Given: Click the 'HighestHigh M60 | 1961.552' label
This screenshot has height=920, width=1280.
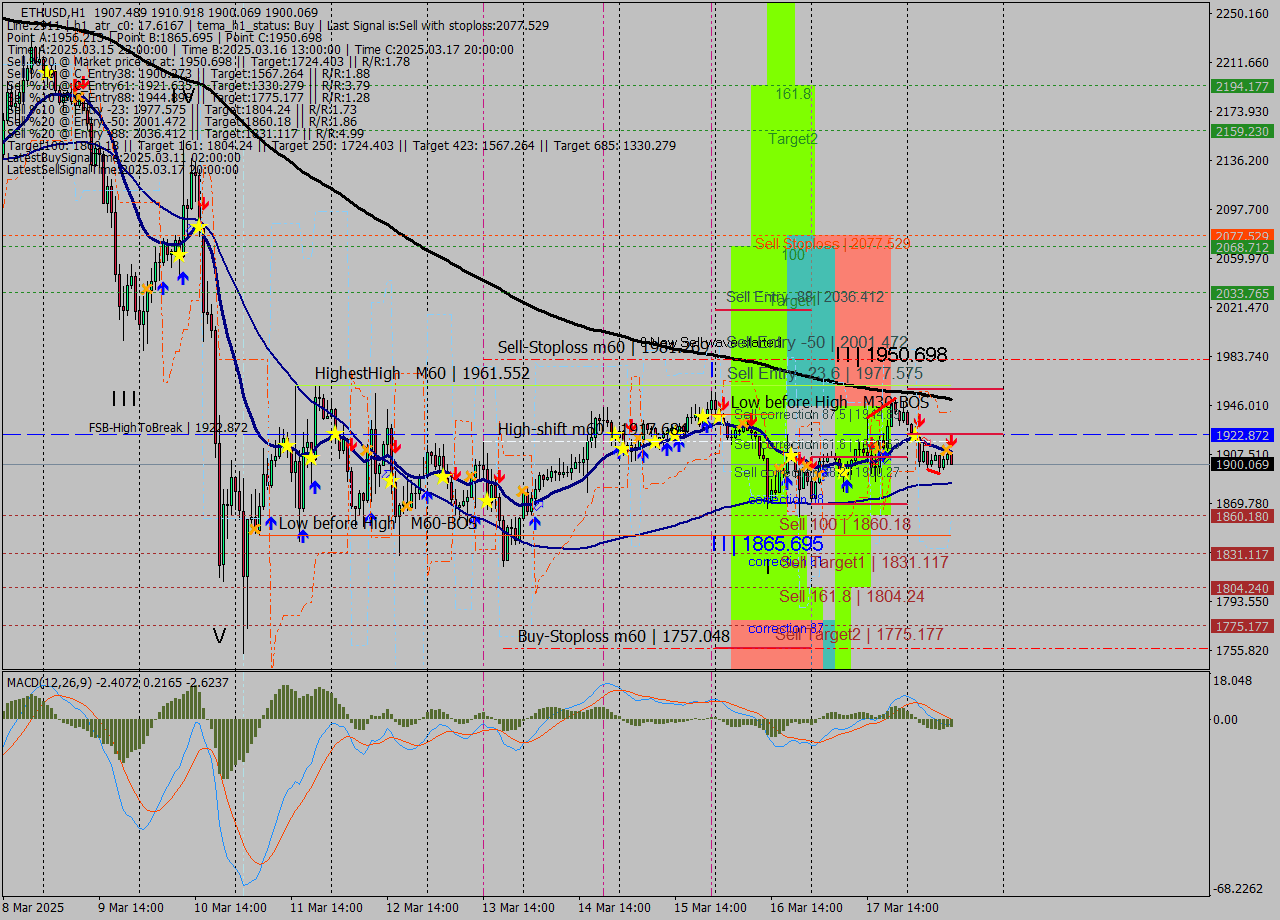Looking at the screenshot, I should (x=422, y=373).
